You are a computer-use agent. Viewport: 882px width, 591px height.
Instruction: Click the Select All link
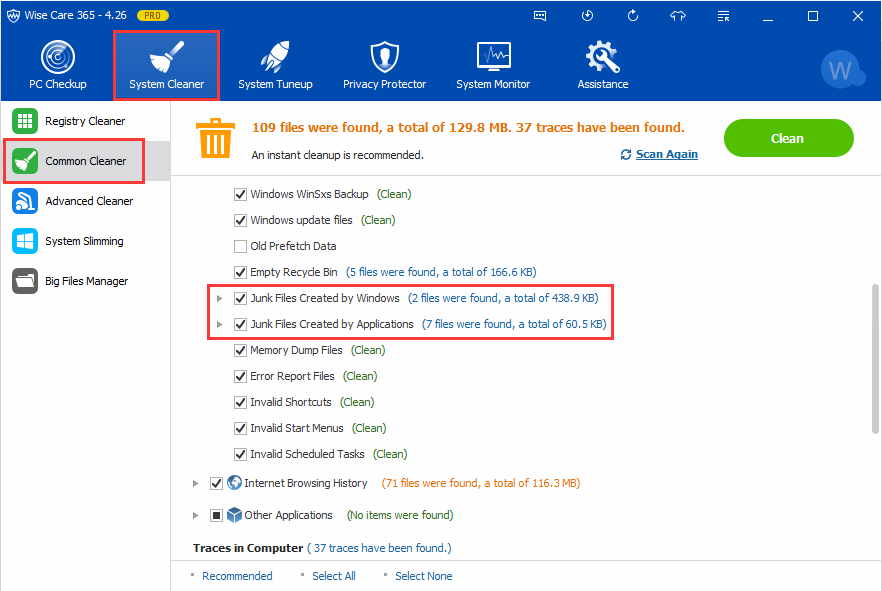coord(334,576)
